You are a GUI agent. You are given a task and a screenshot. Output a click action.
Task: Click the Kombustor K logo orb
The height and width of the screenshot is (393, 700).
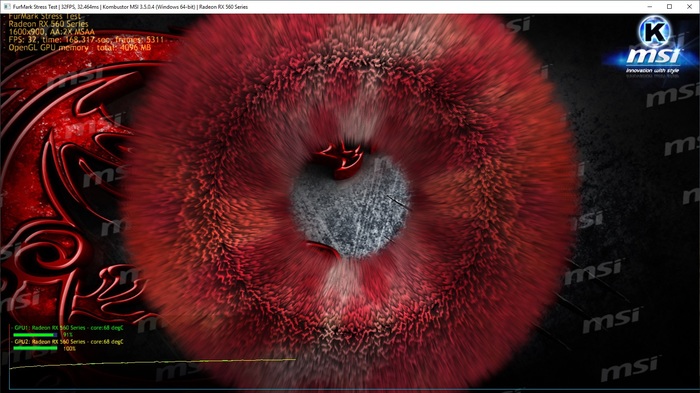[x=654, y=31]
